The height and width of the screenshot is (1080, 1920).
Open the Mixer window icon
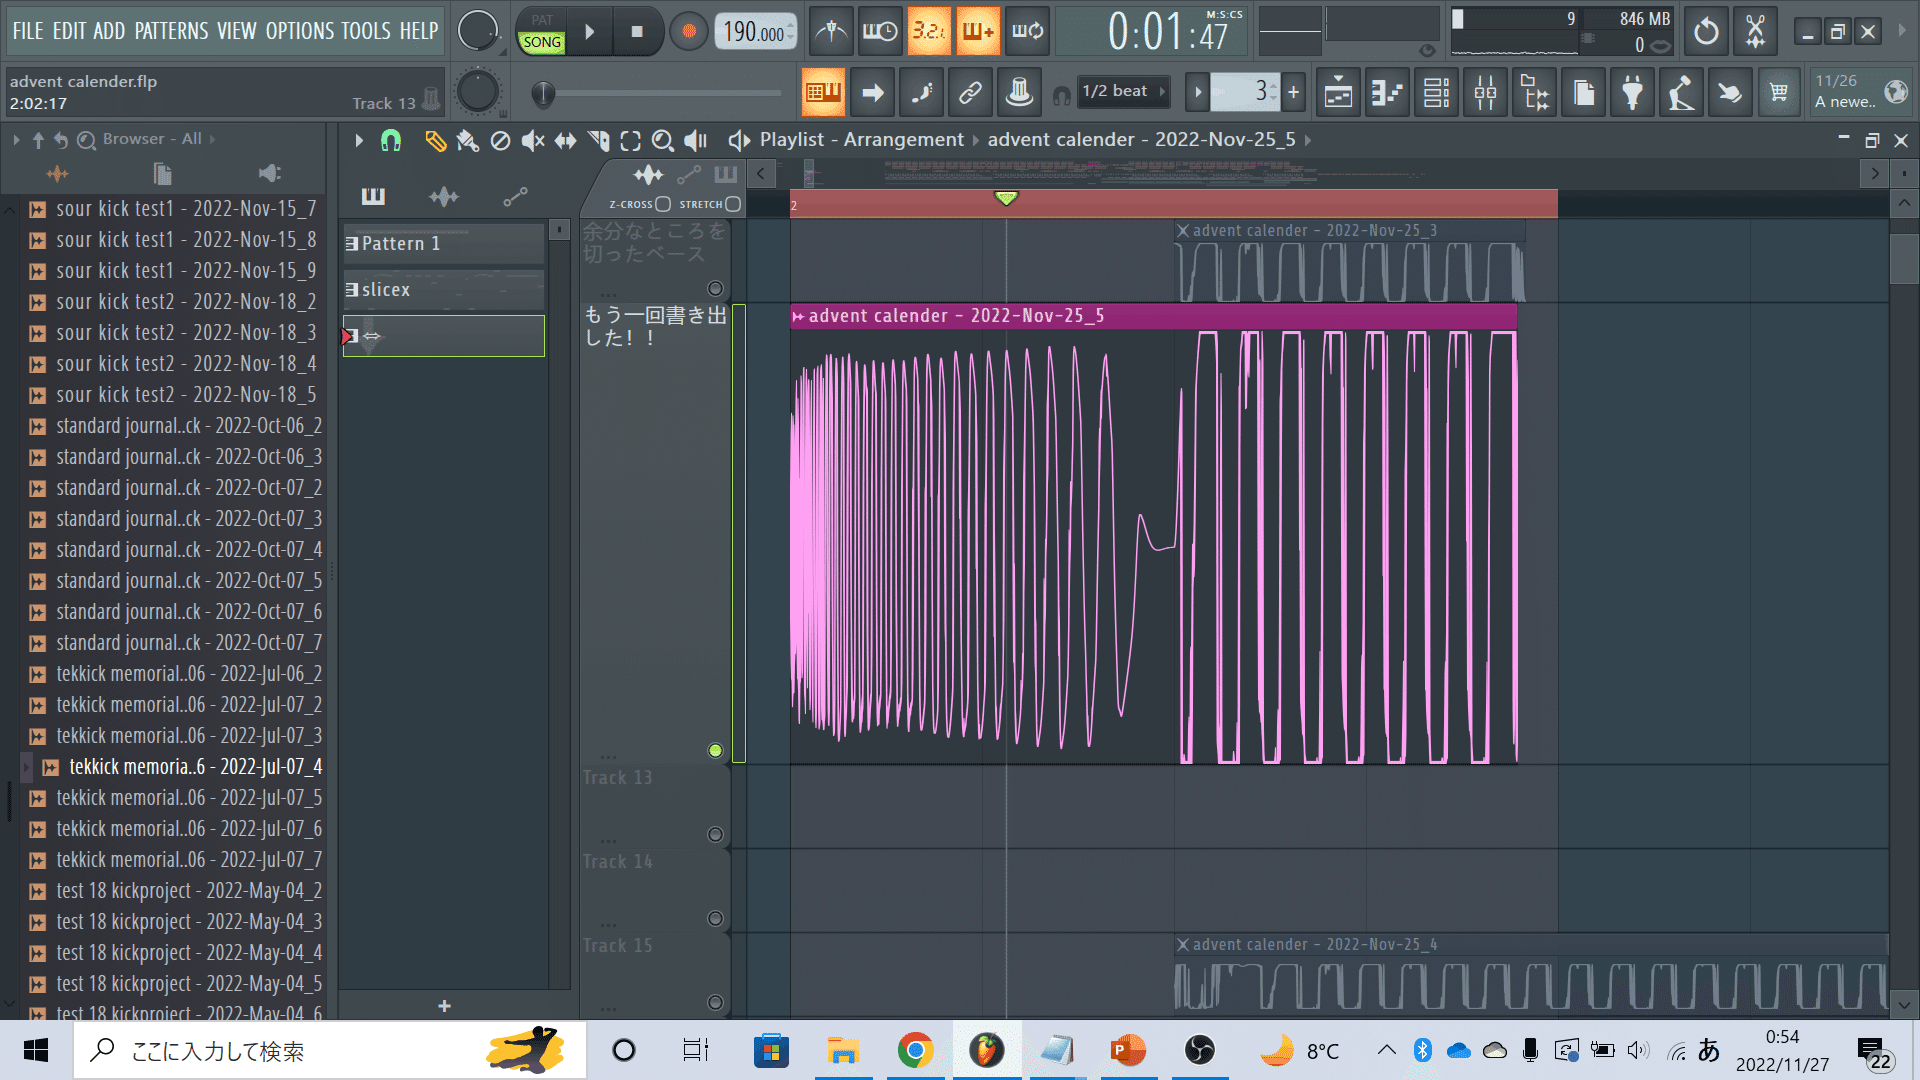[x=1485, y=93]
